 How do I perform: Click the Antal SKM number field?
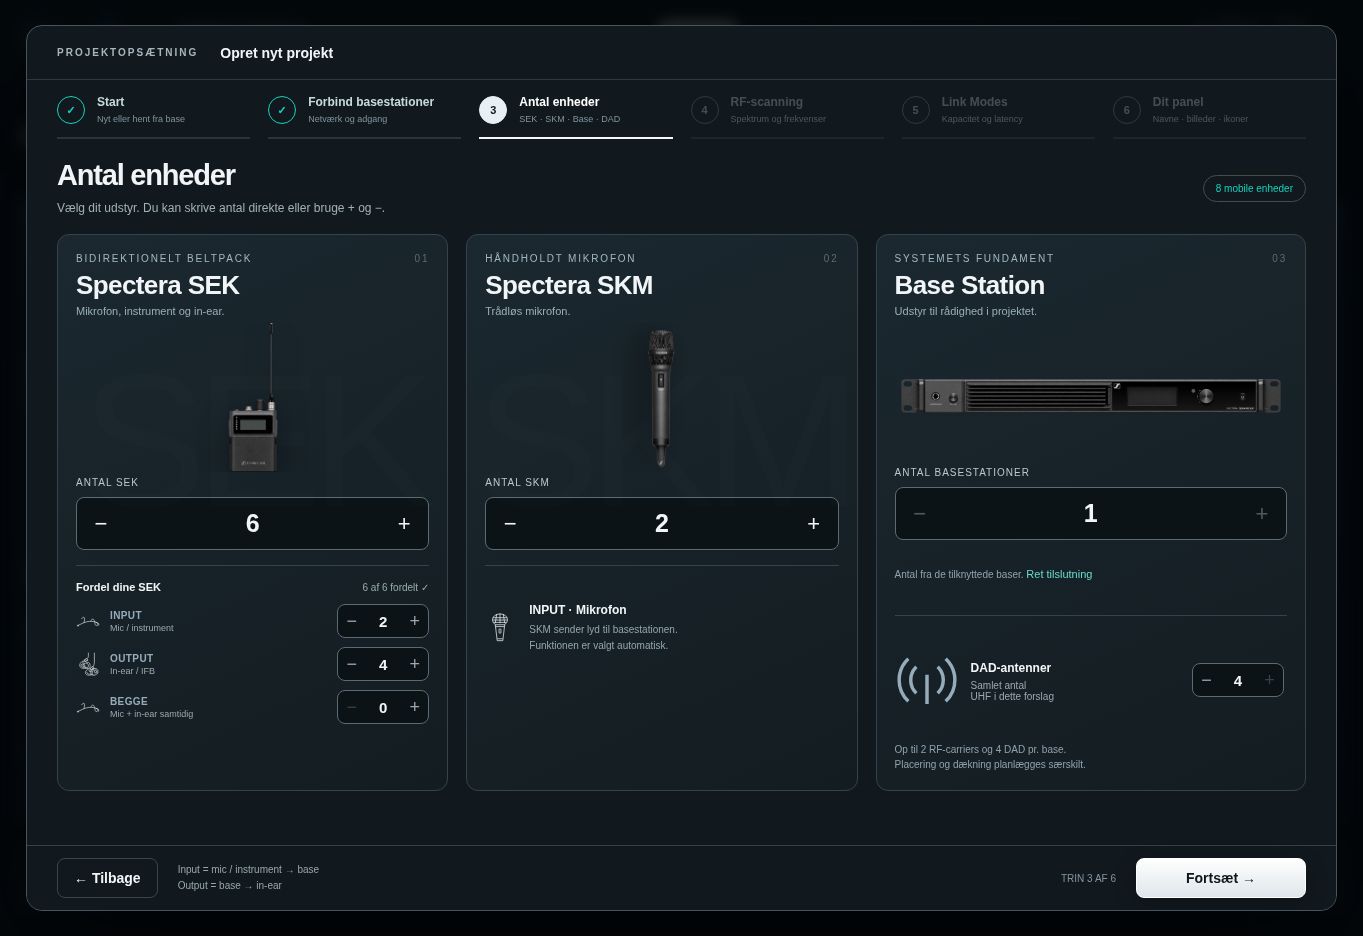pos(662,523)
